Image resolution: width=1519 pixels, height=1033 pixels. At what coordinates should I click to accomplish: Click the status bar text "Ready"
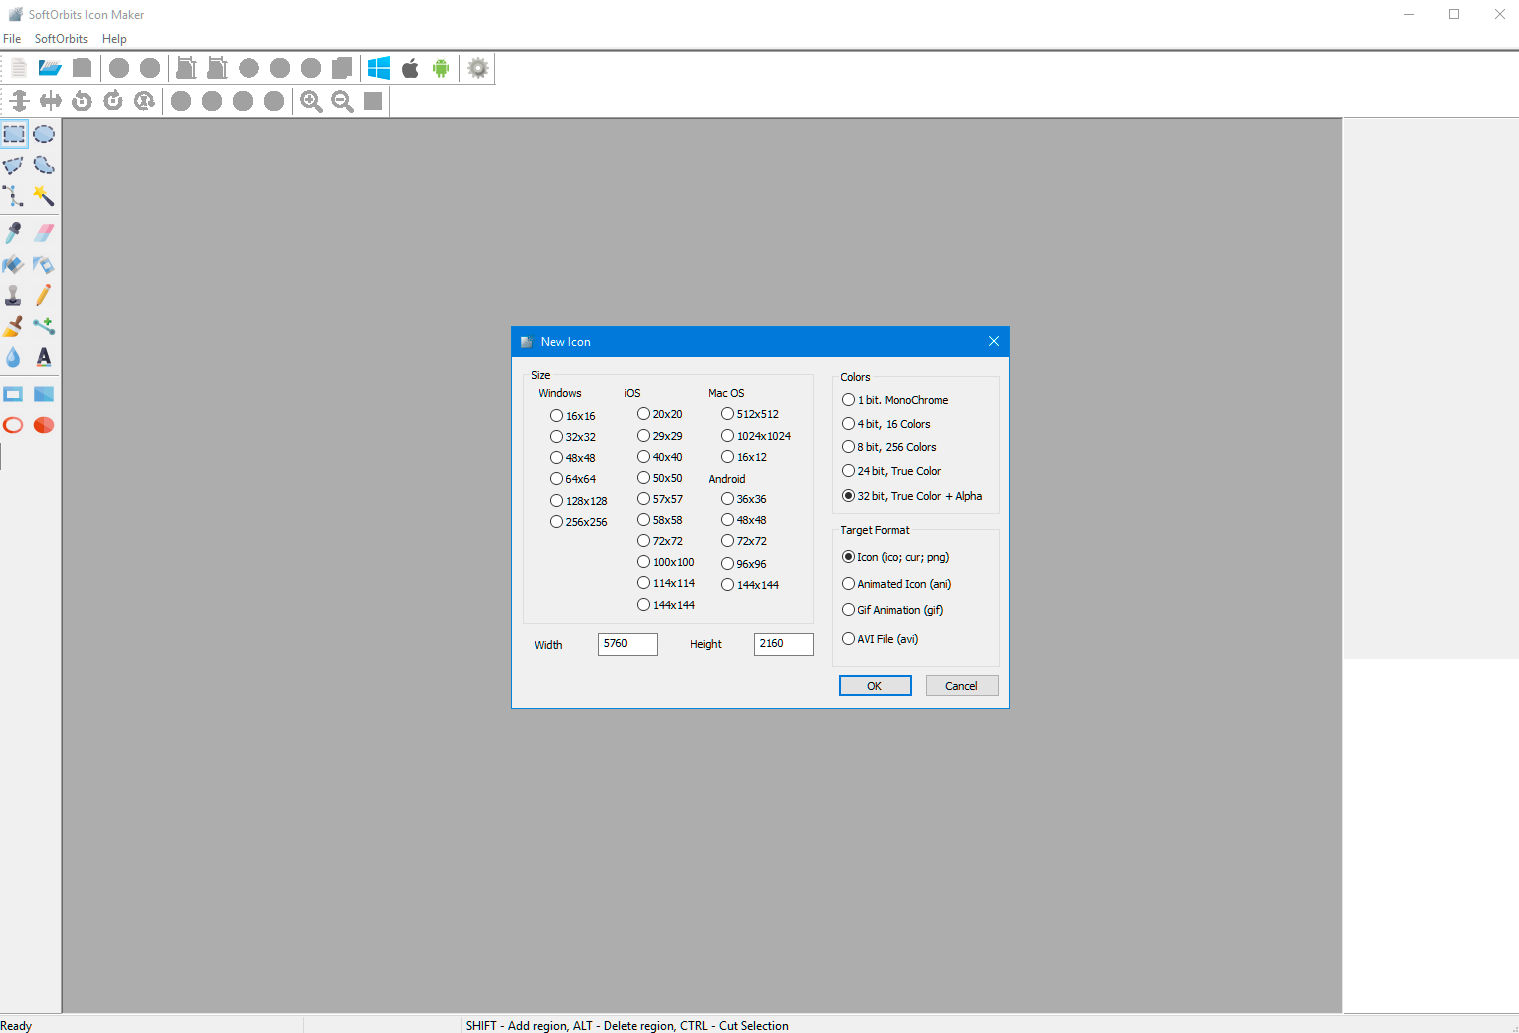point(16,1025)
